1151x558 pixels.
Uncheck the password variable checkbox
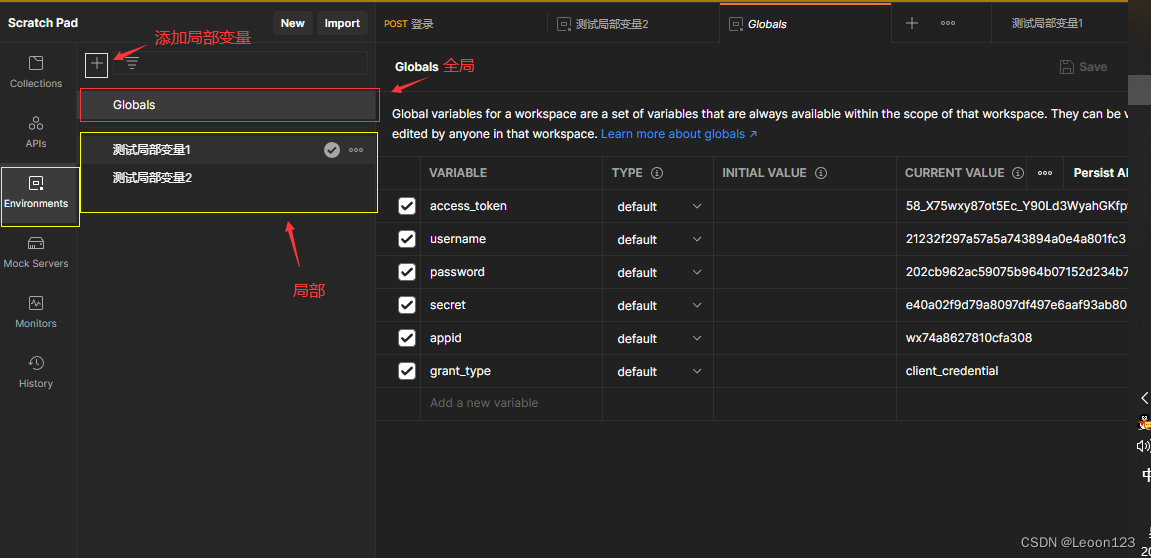click(x=407, y=272)
